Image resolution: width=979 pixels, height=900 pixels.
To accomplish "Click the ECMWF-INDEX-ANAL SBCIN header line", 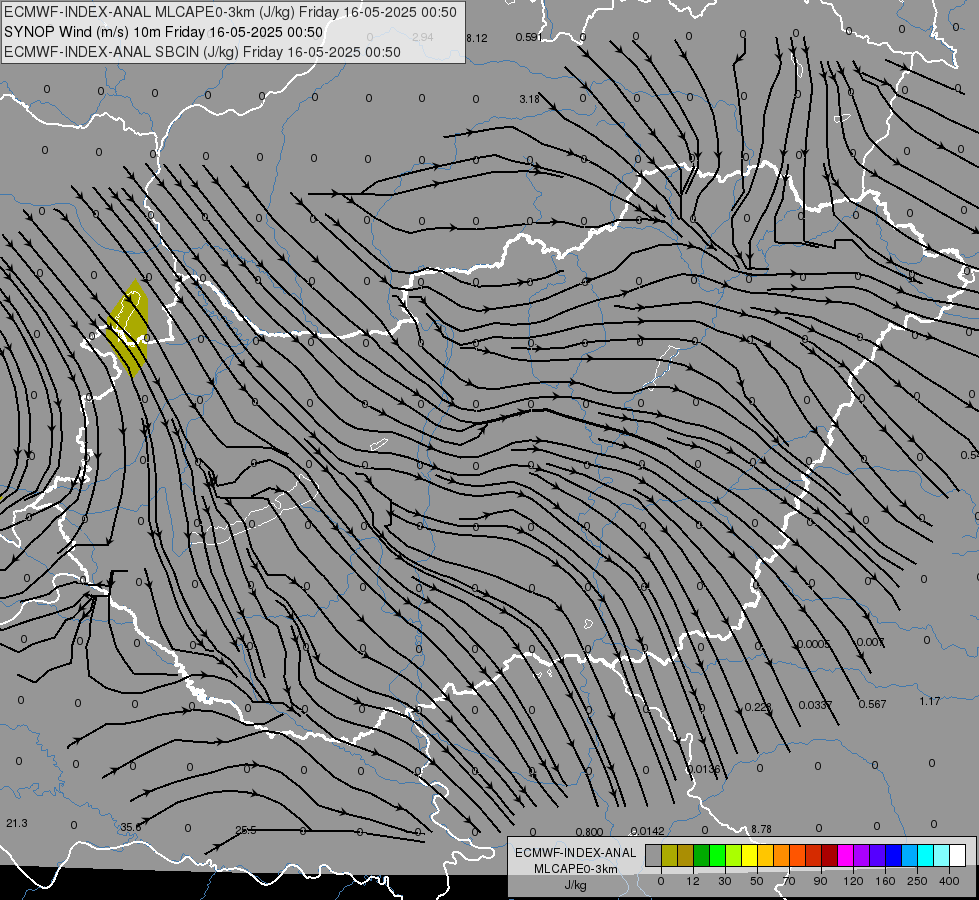I will tap(202, 52).
